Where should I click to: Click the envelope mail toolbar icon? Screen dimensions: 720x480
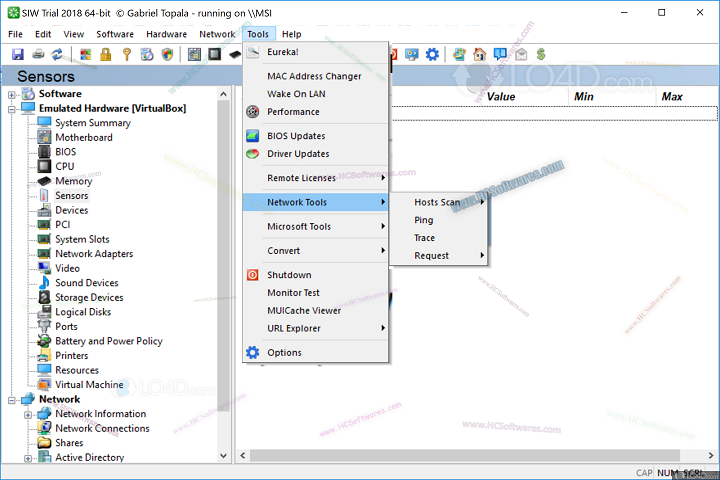[520, 54]
